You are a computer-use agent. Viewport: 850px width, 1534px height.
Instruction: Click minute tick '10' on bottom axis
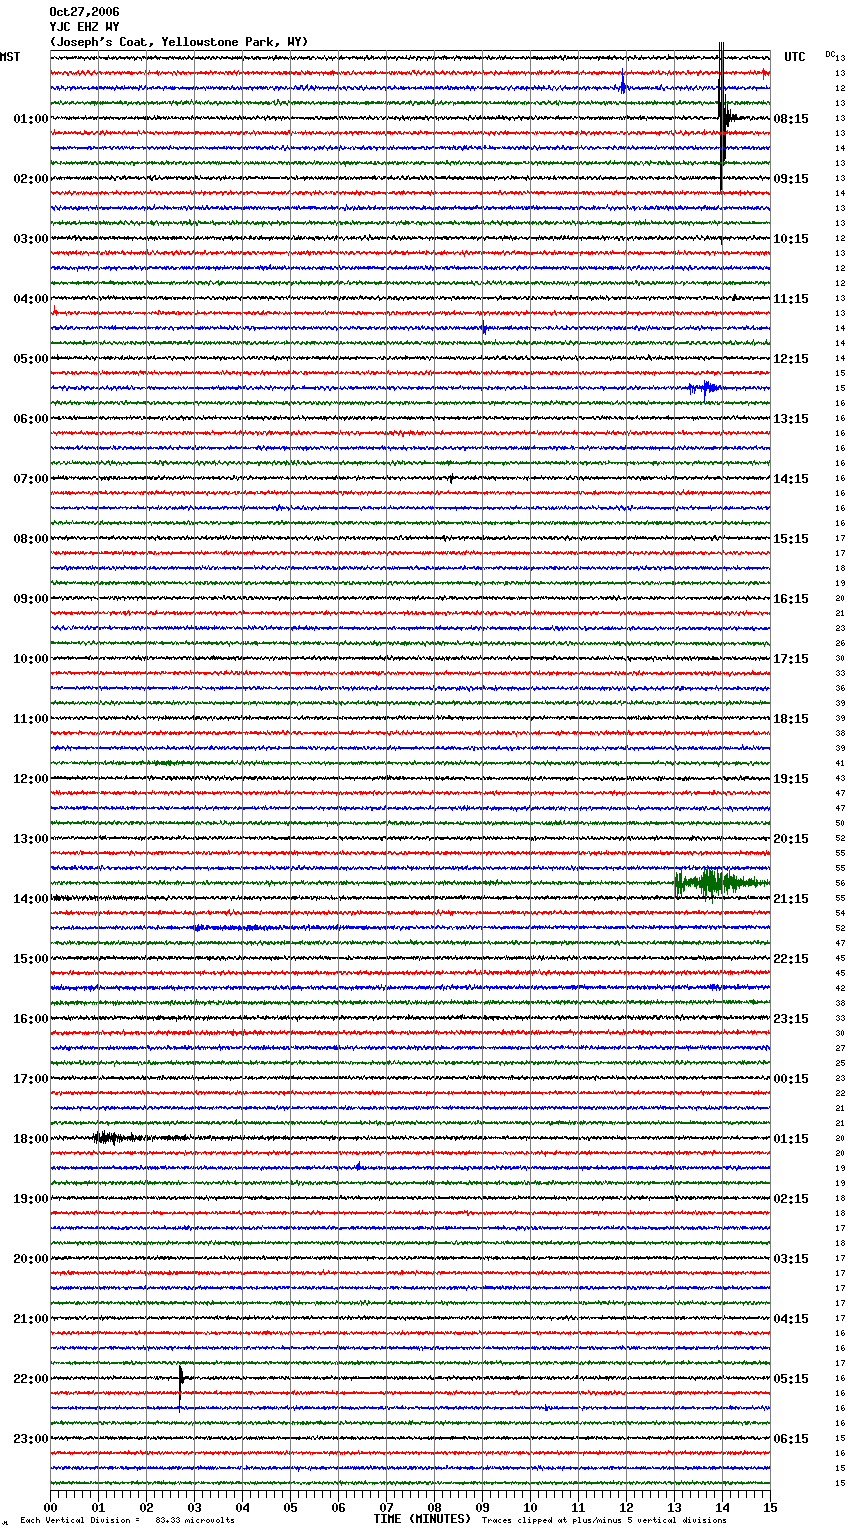pos(531,1507)
